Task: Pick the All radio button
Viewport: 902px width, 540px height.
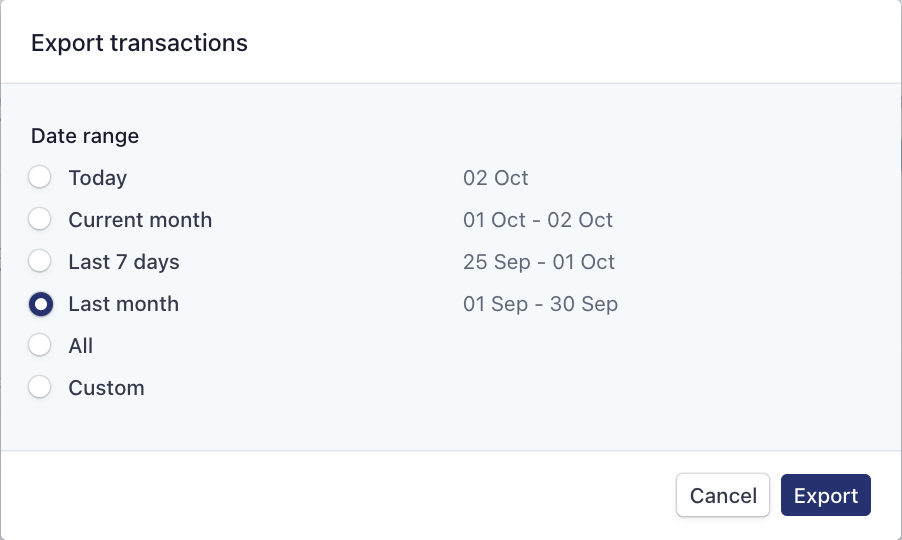Action: (40, 345)
